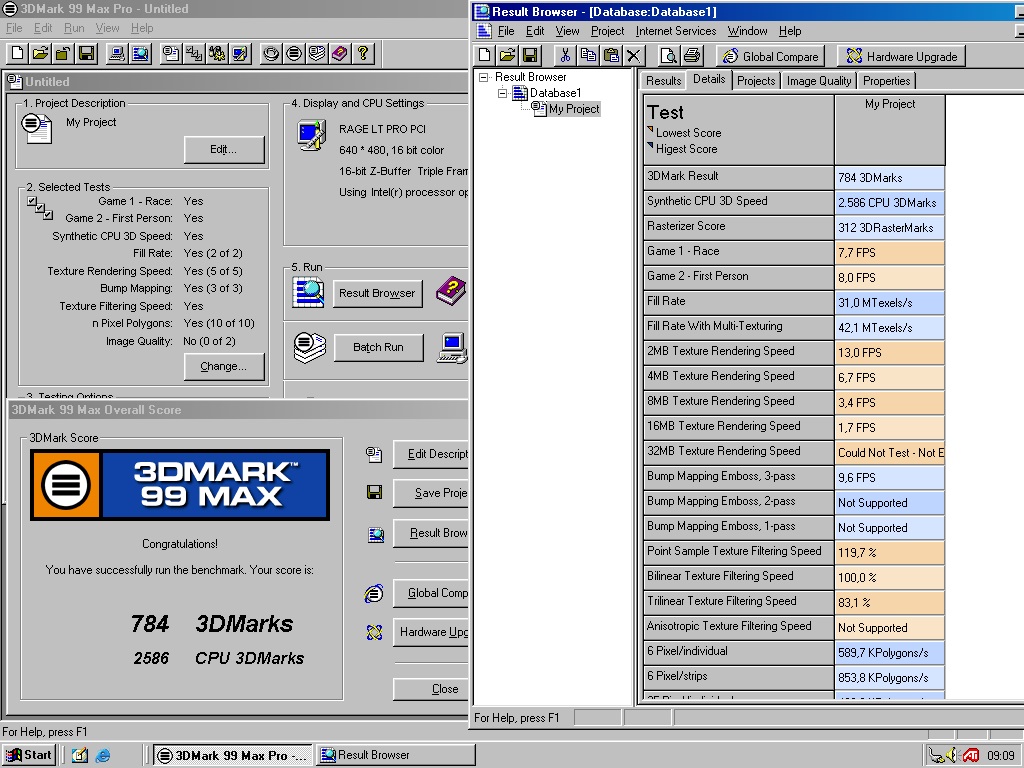The width and height of the screenshot is (1024, 768).
Task: Click the purple help book icon beside Result Browser button
Action: 451,291
